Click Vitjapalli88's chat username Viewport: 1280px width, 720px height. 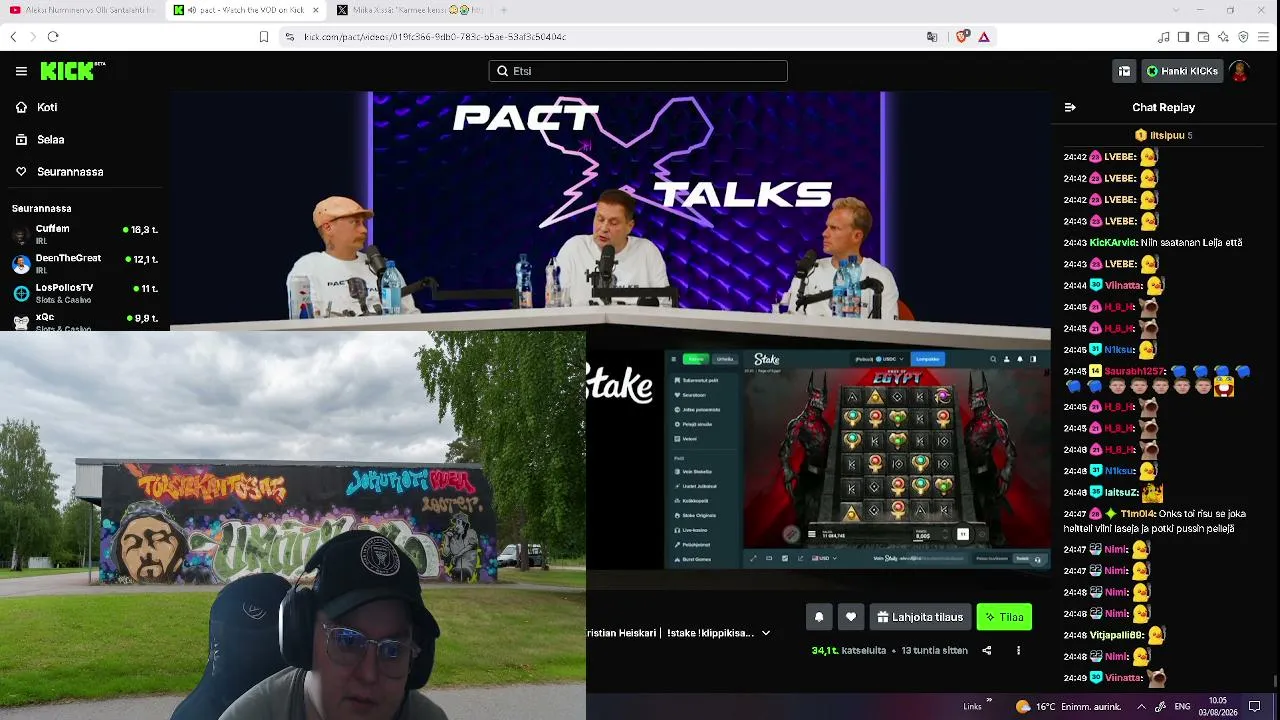coord(1117,635)
